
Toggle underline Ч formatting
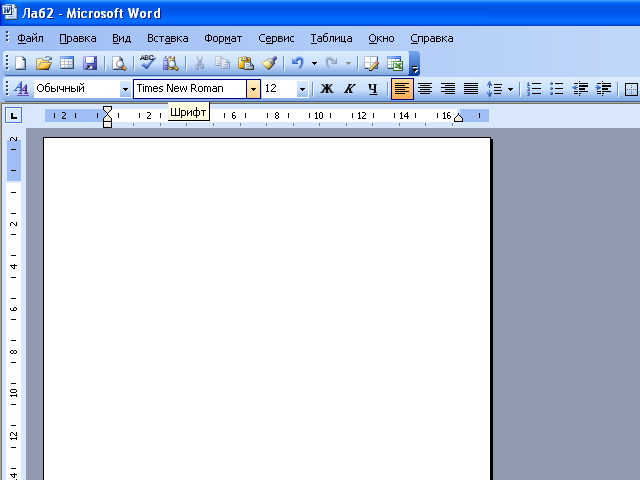tap(373, 89)
